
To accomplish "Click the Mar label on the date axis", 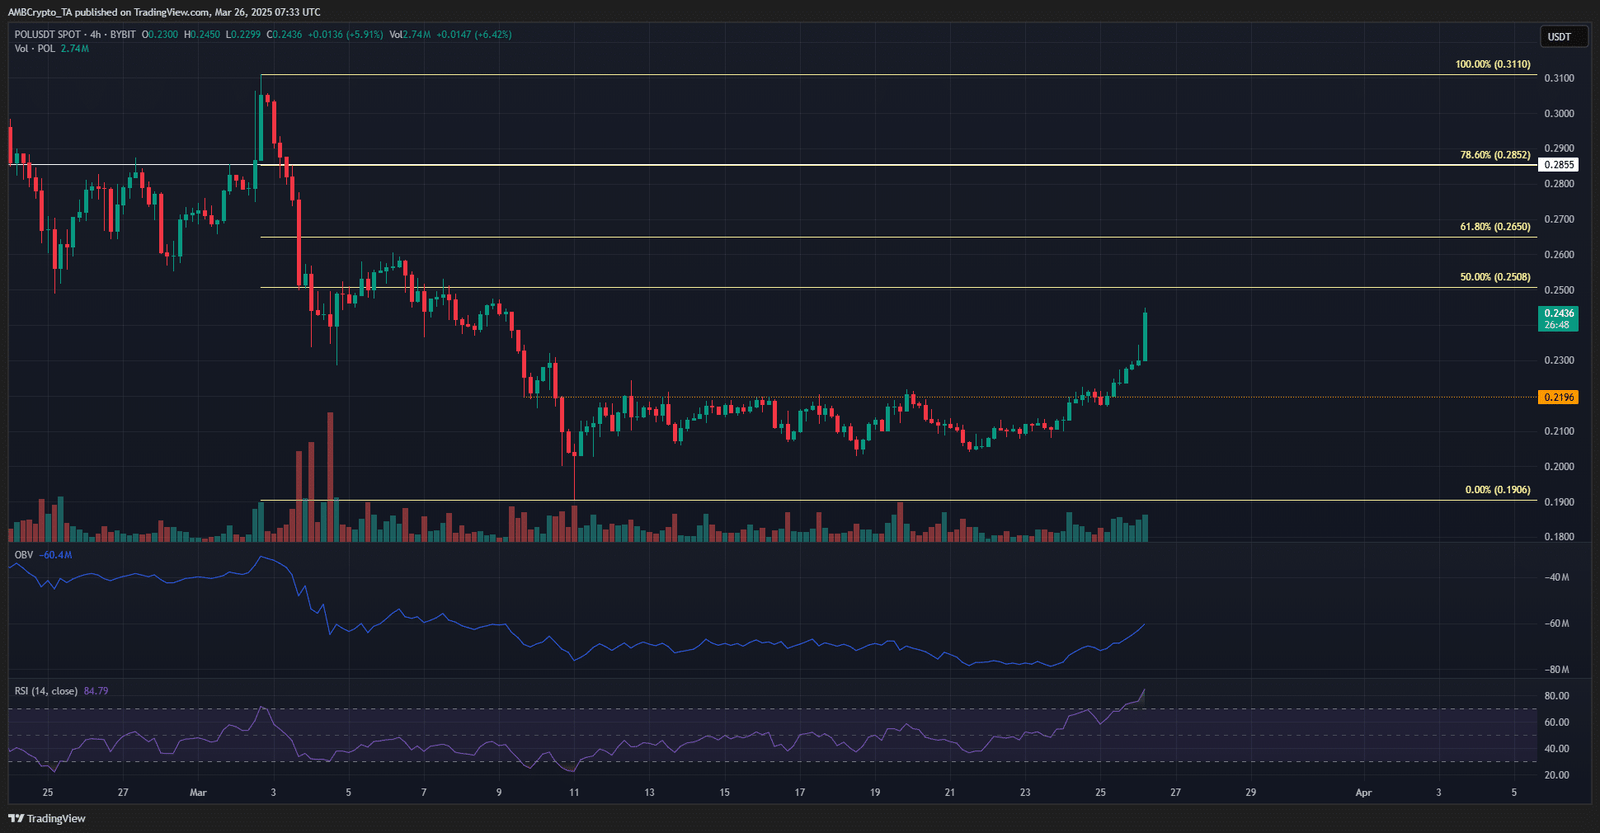I will [198, 792].
